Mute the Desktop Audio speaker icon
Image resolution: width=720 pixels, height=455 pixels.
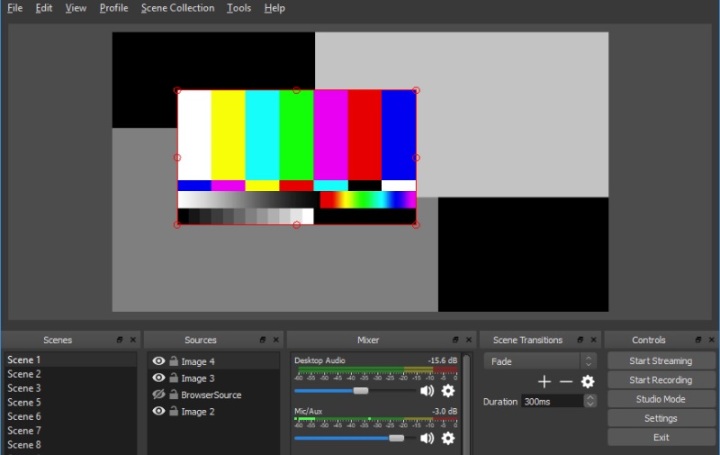427,391
